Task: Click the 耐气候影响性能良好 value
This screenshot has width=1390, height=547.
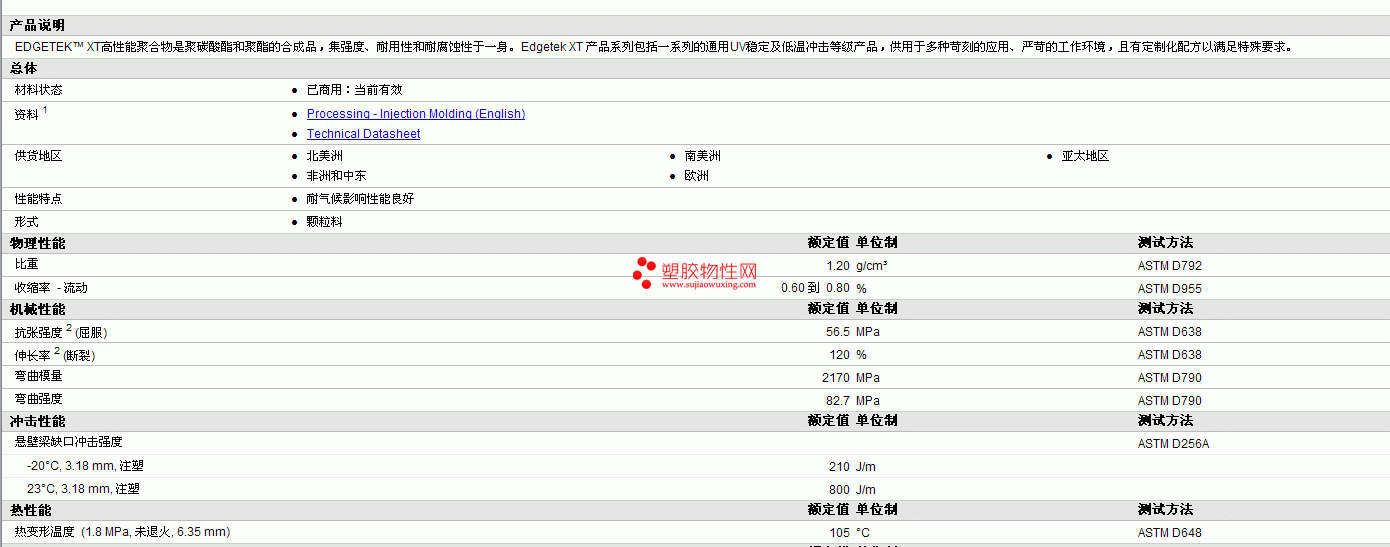Action: (360, 199)
